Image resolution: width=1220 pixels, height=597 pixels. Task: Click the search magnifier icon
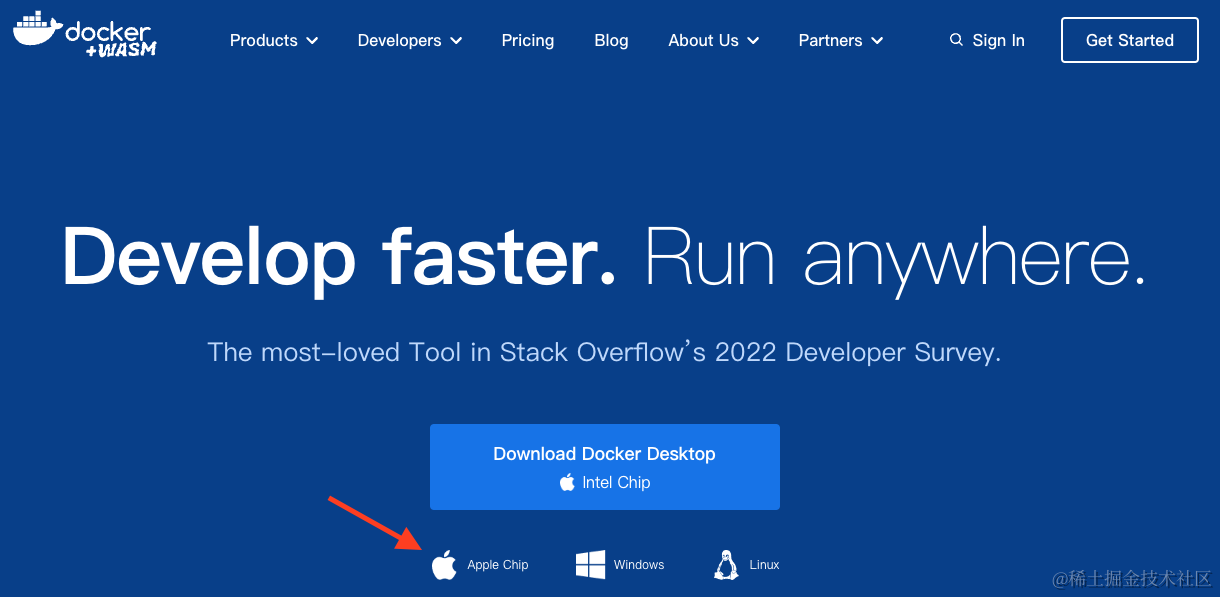click(x=955, y=40)
